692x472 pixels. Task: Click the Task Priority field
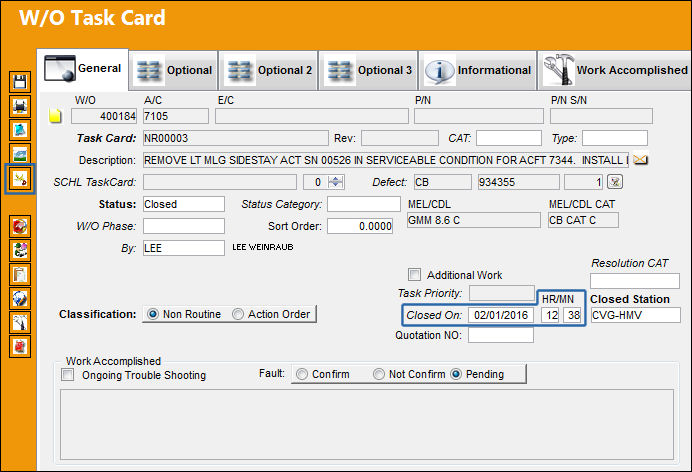pyautogui.click(x=502, y=293)
